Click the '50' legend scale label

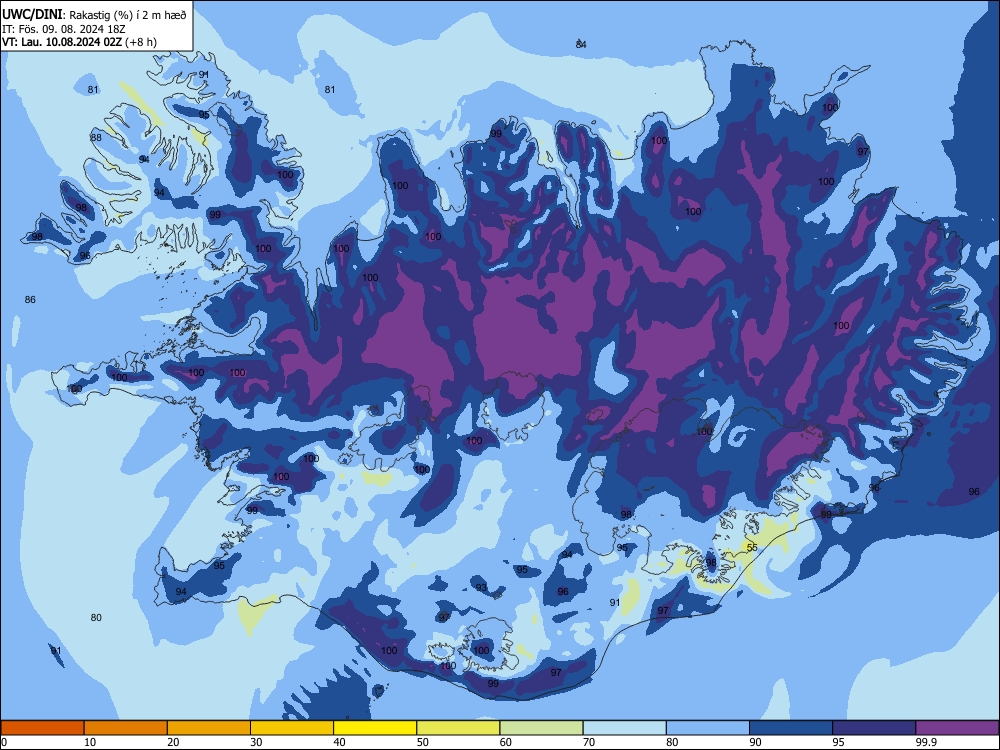422,742
